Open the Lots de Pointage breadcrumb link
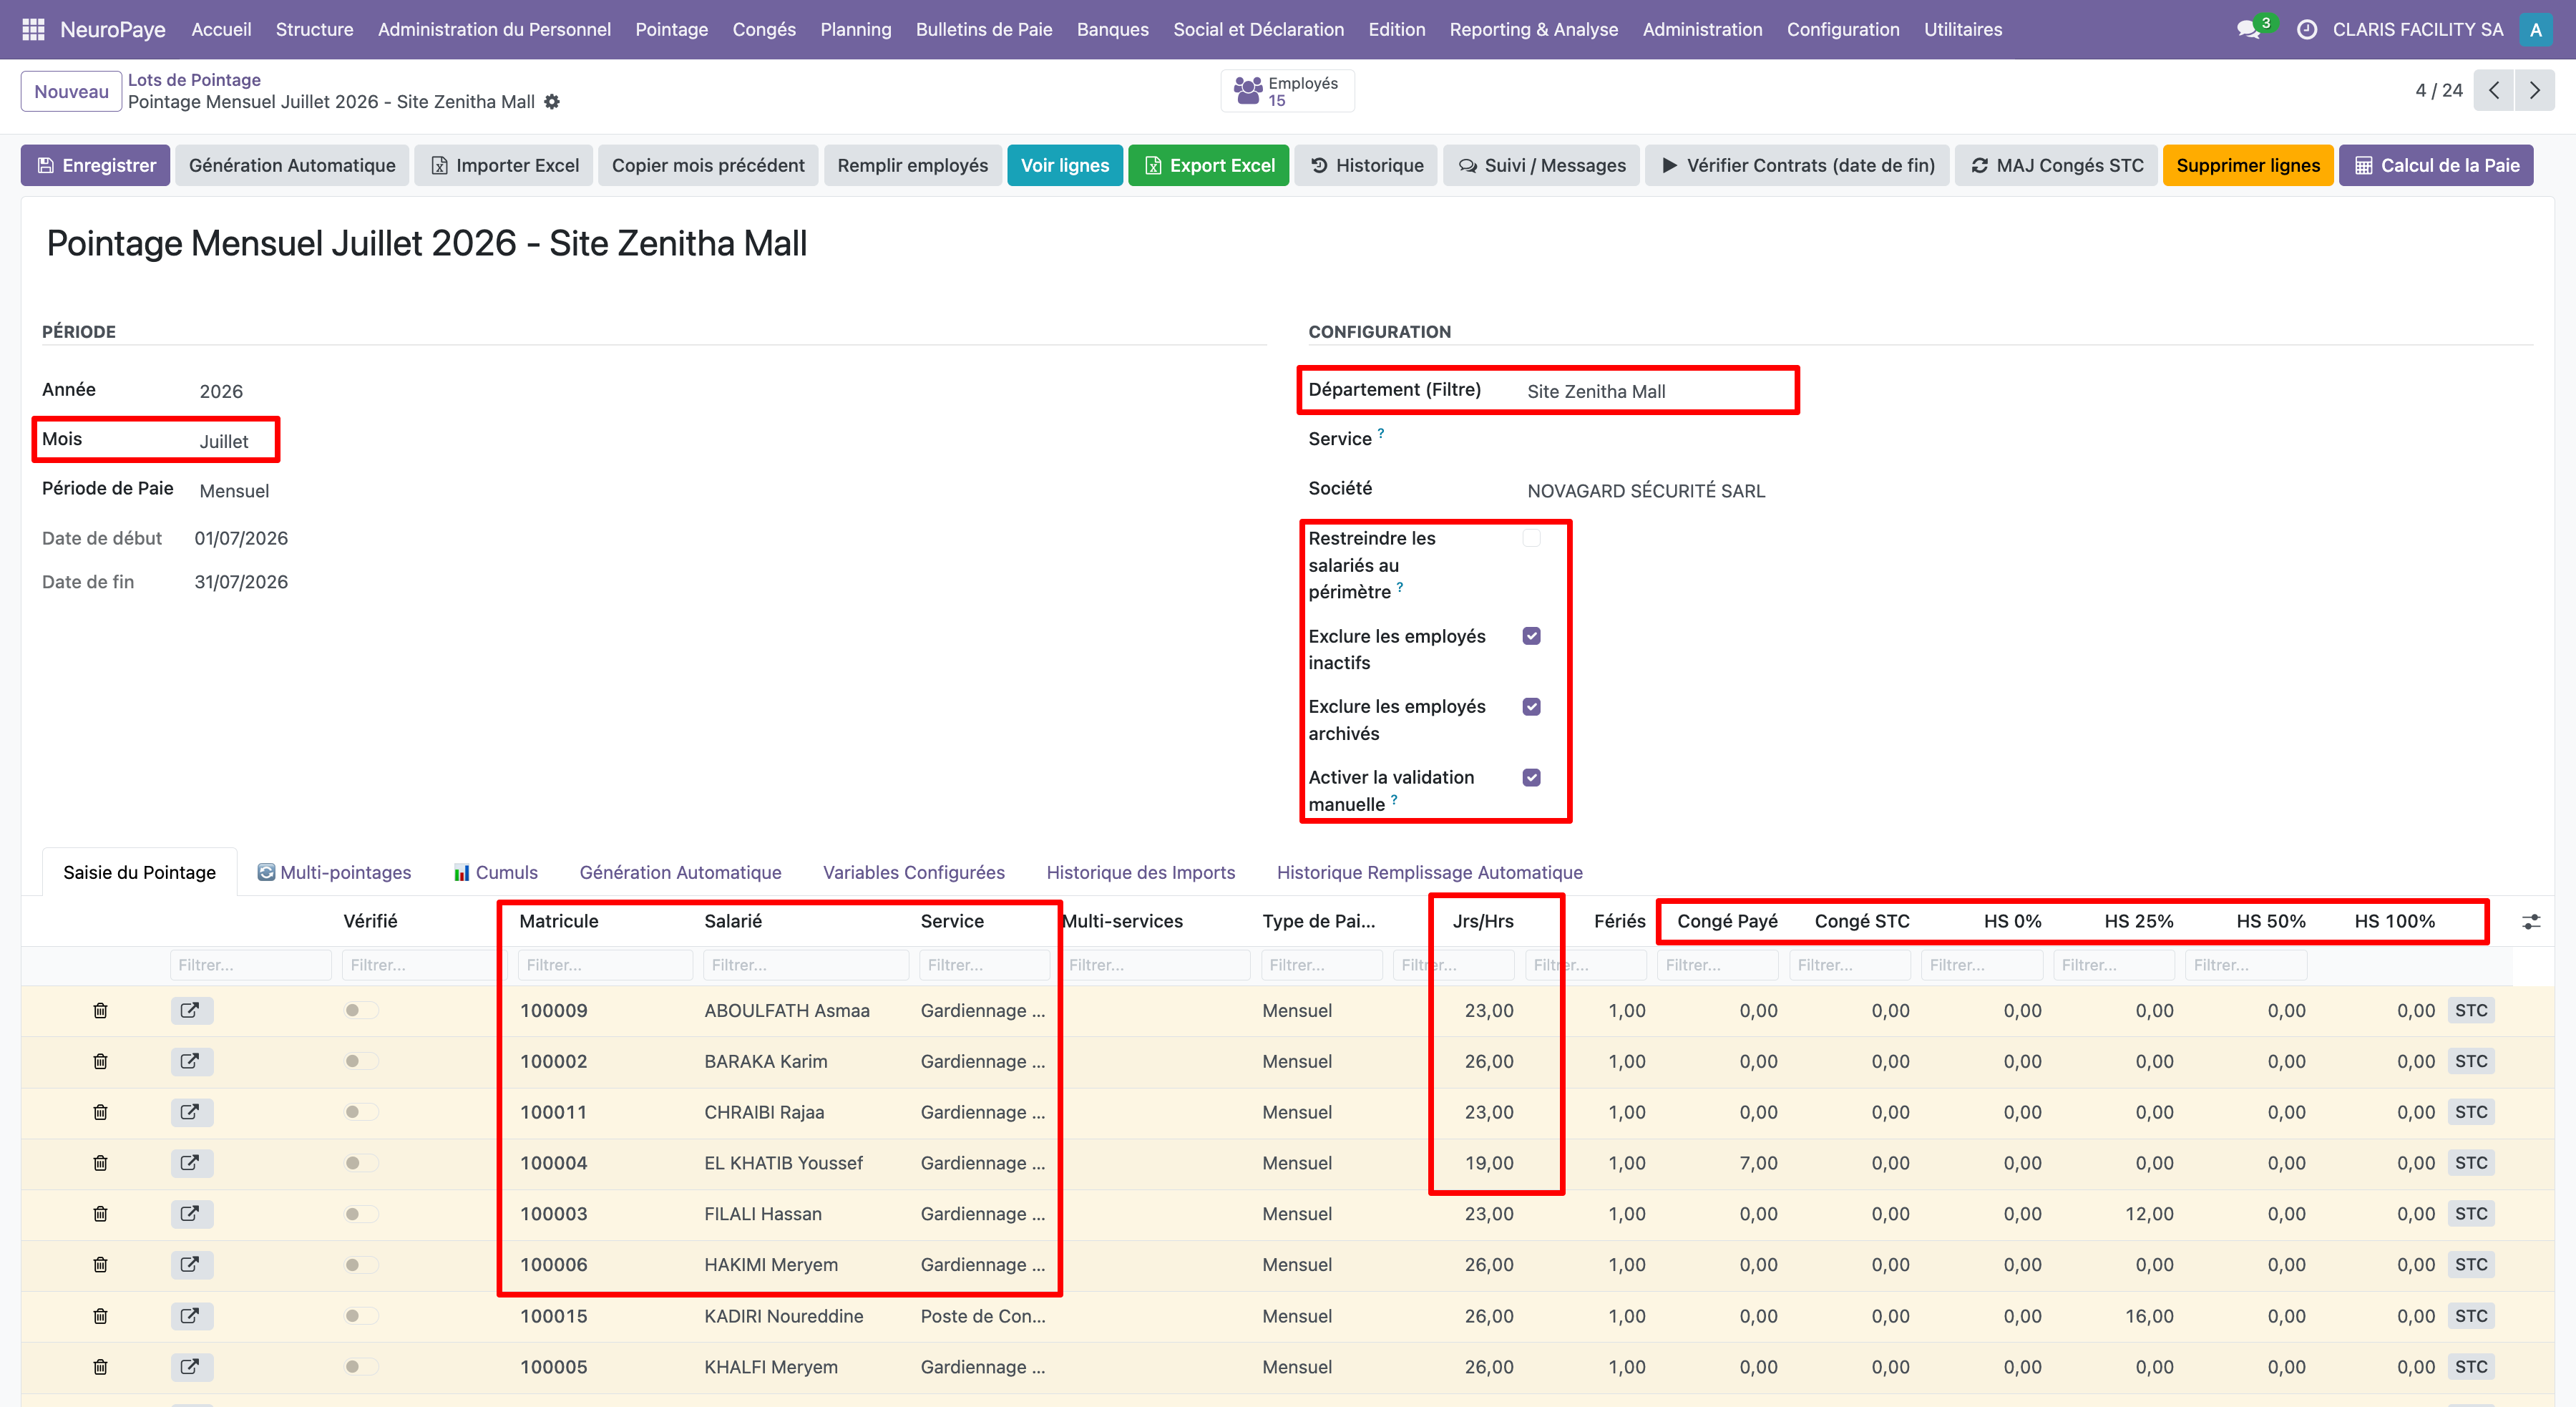The width and height of the screenshot is (2576, 1407). coord(194,80)
